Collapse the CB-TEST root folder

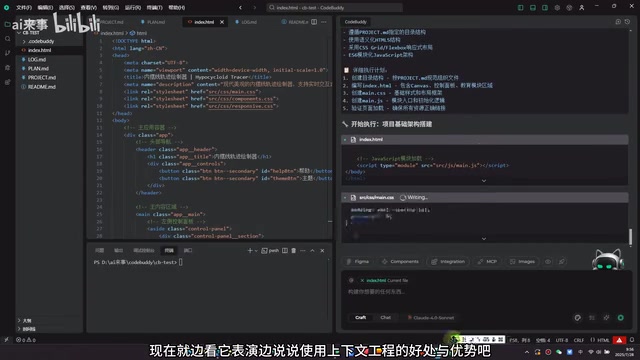tap(19, 33)
